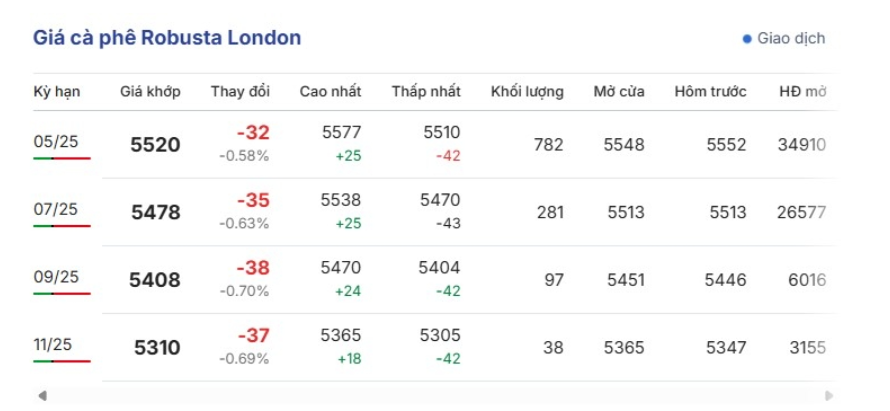The image size is (890, 411).
Task: Select the Kỳ hạn column header
Action: pyautogui.click(x=57, y=92)
